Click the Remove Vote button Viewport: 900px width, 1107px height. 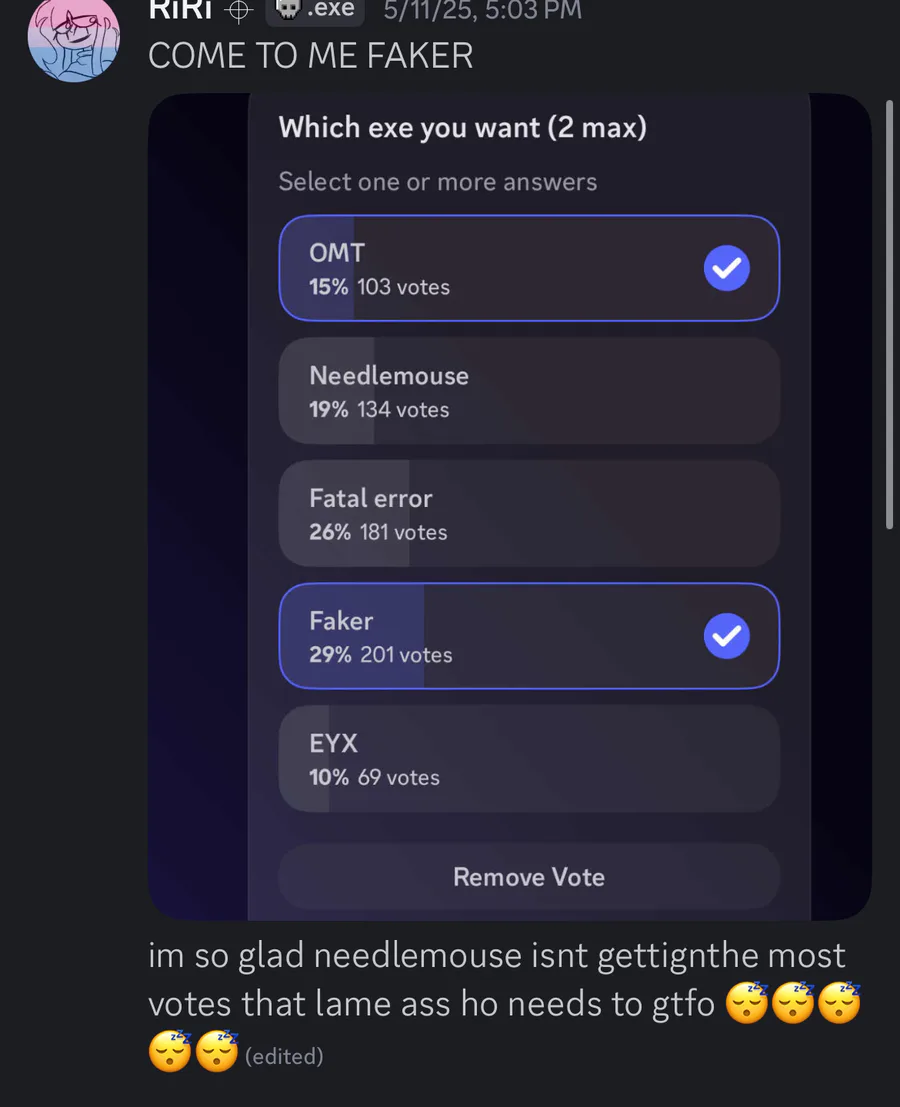click(529, 877)
